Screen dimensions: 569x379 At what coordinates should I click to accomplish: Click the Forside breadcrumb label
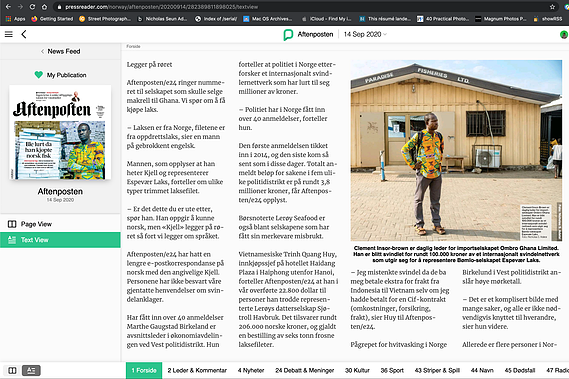133,46
